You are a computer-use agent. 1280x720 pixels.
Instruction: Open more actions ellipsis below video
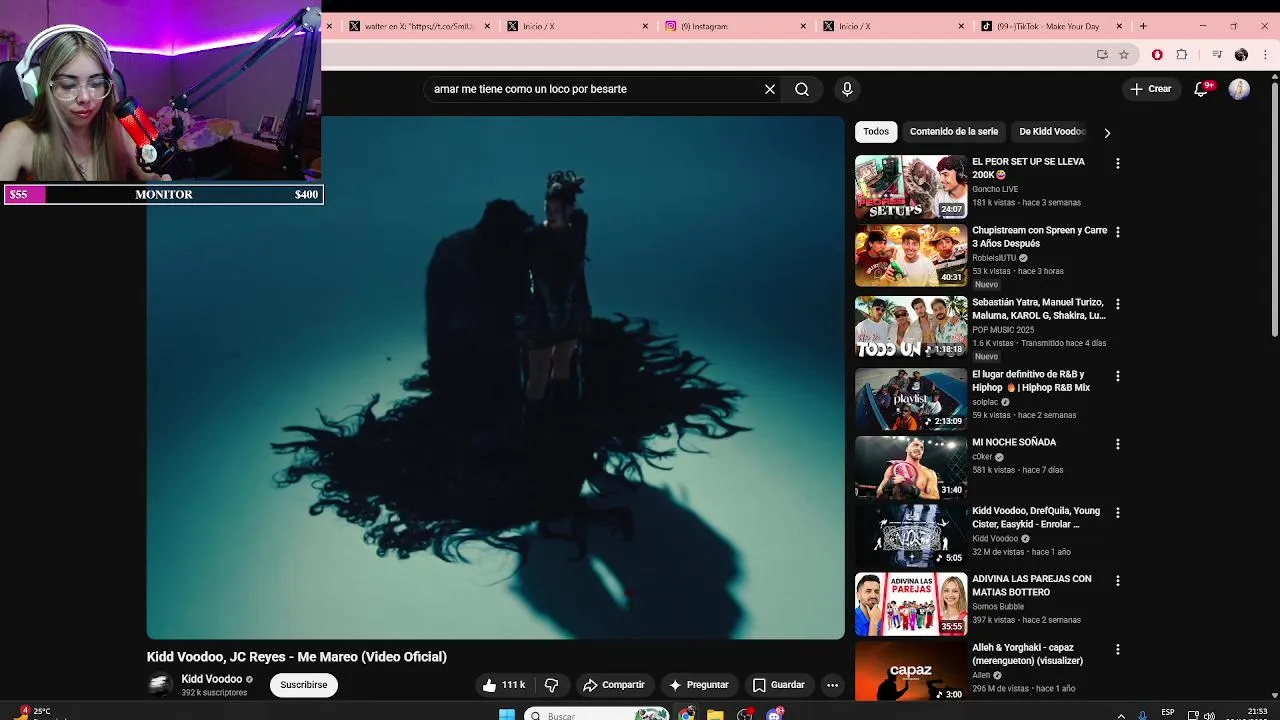(832, 685)
